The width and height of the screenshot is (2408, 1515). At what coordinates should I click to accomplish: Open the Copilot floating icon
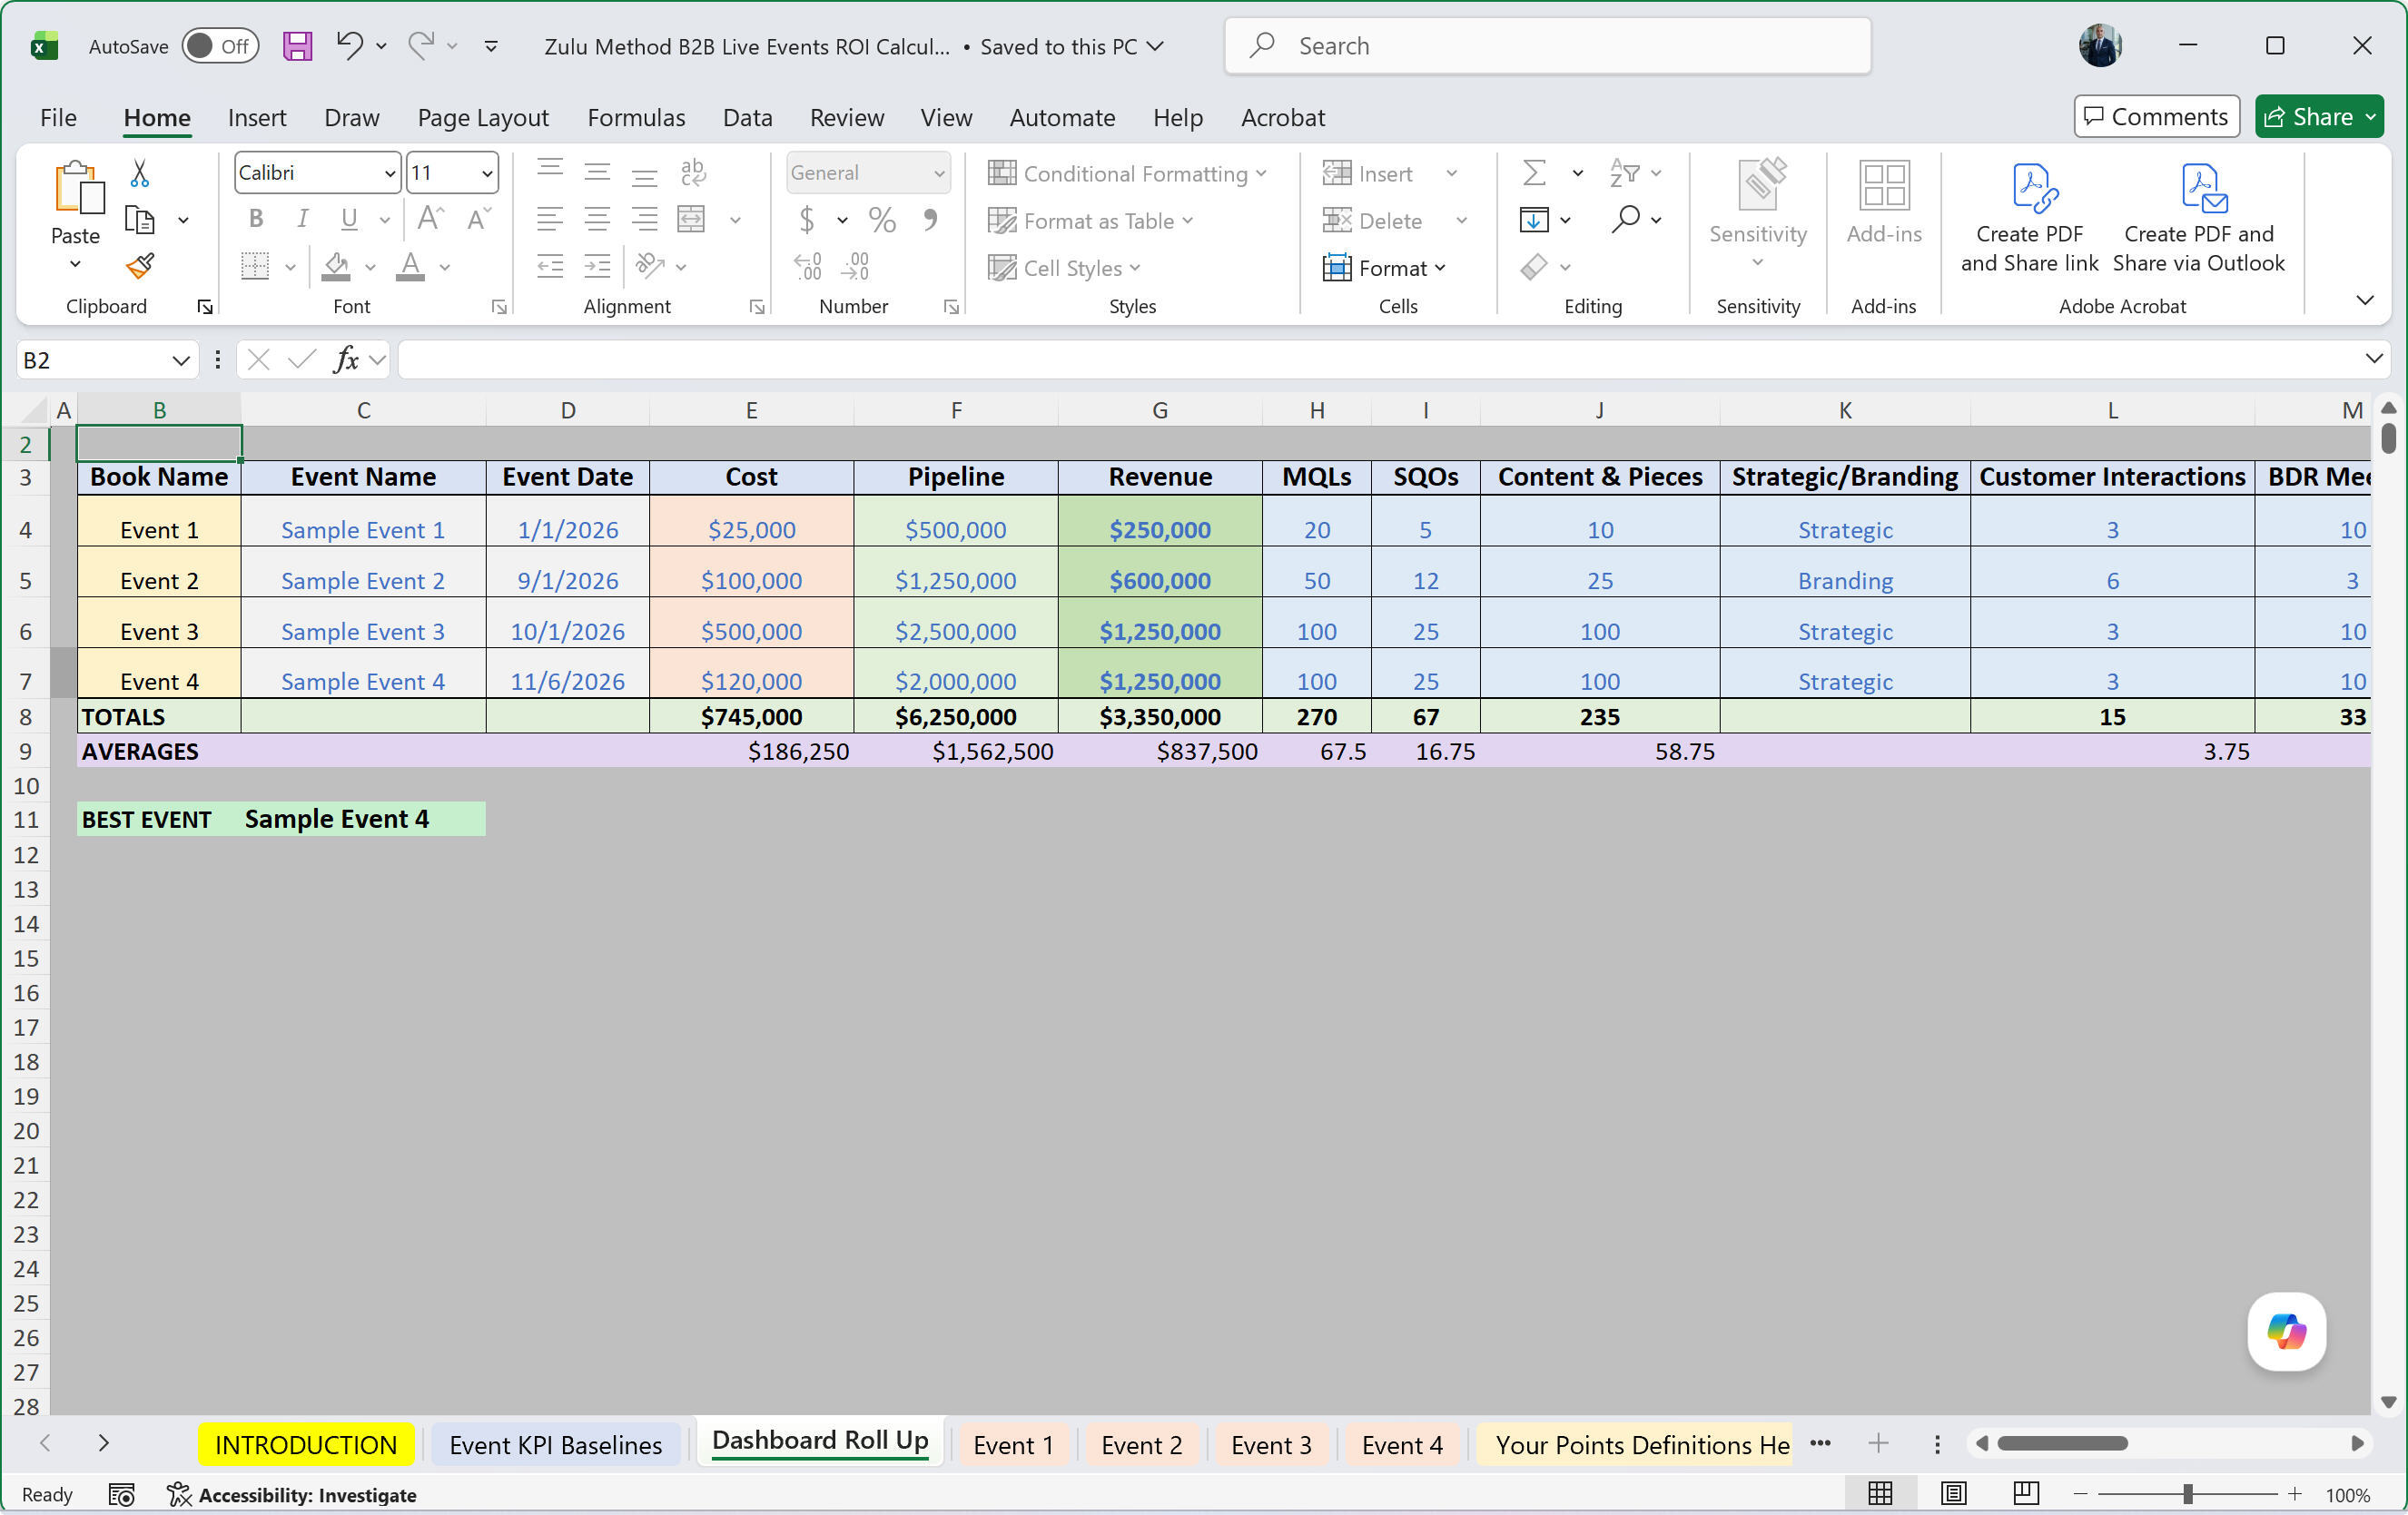point(2286,1330)
